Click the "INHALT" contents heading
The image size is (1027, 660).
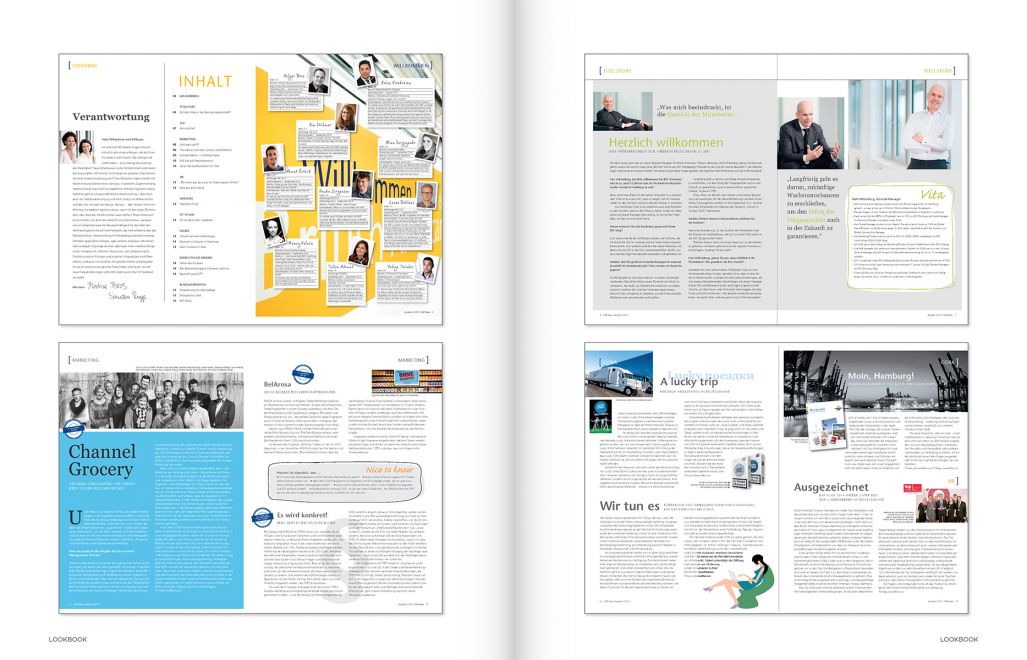click(205, 81)
